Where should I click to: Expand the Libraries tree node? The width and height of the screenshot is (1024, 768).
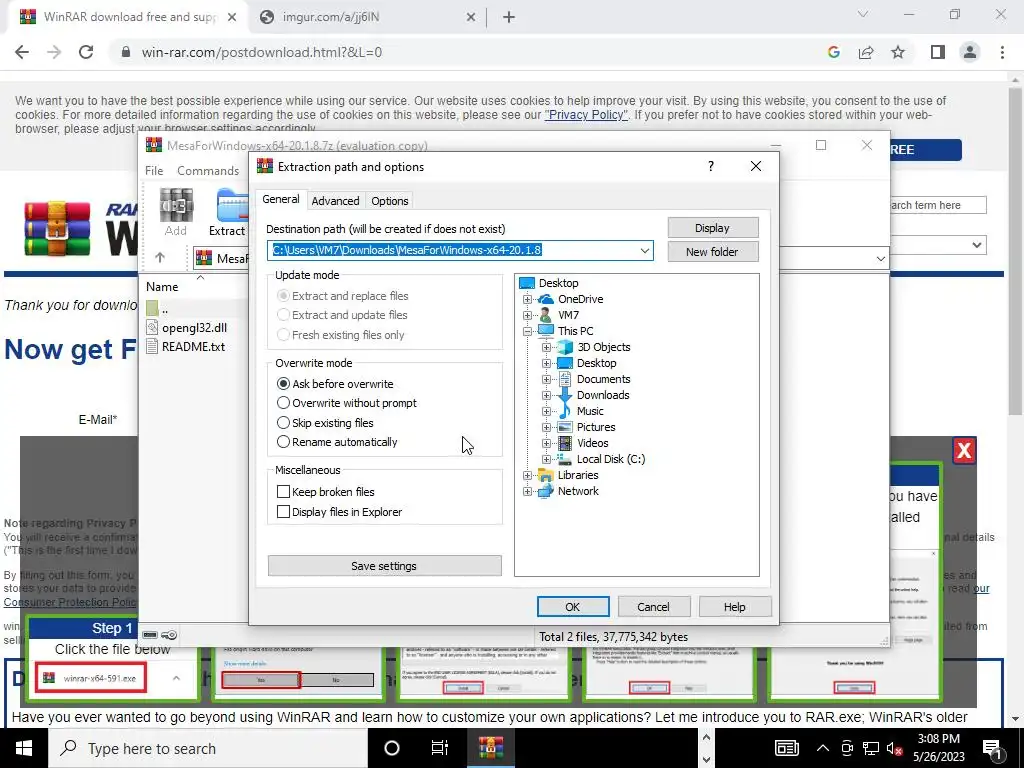point(527,475)
